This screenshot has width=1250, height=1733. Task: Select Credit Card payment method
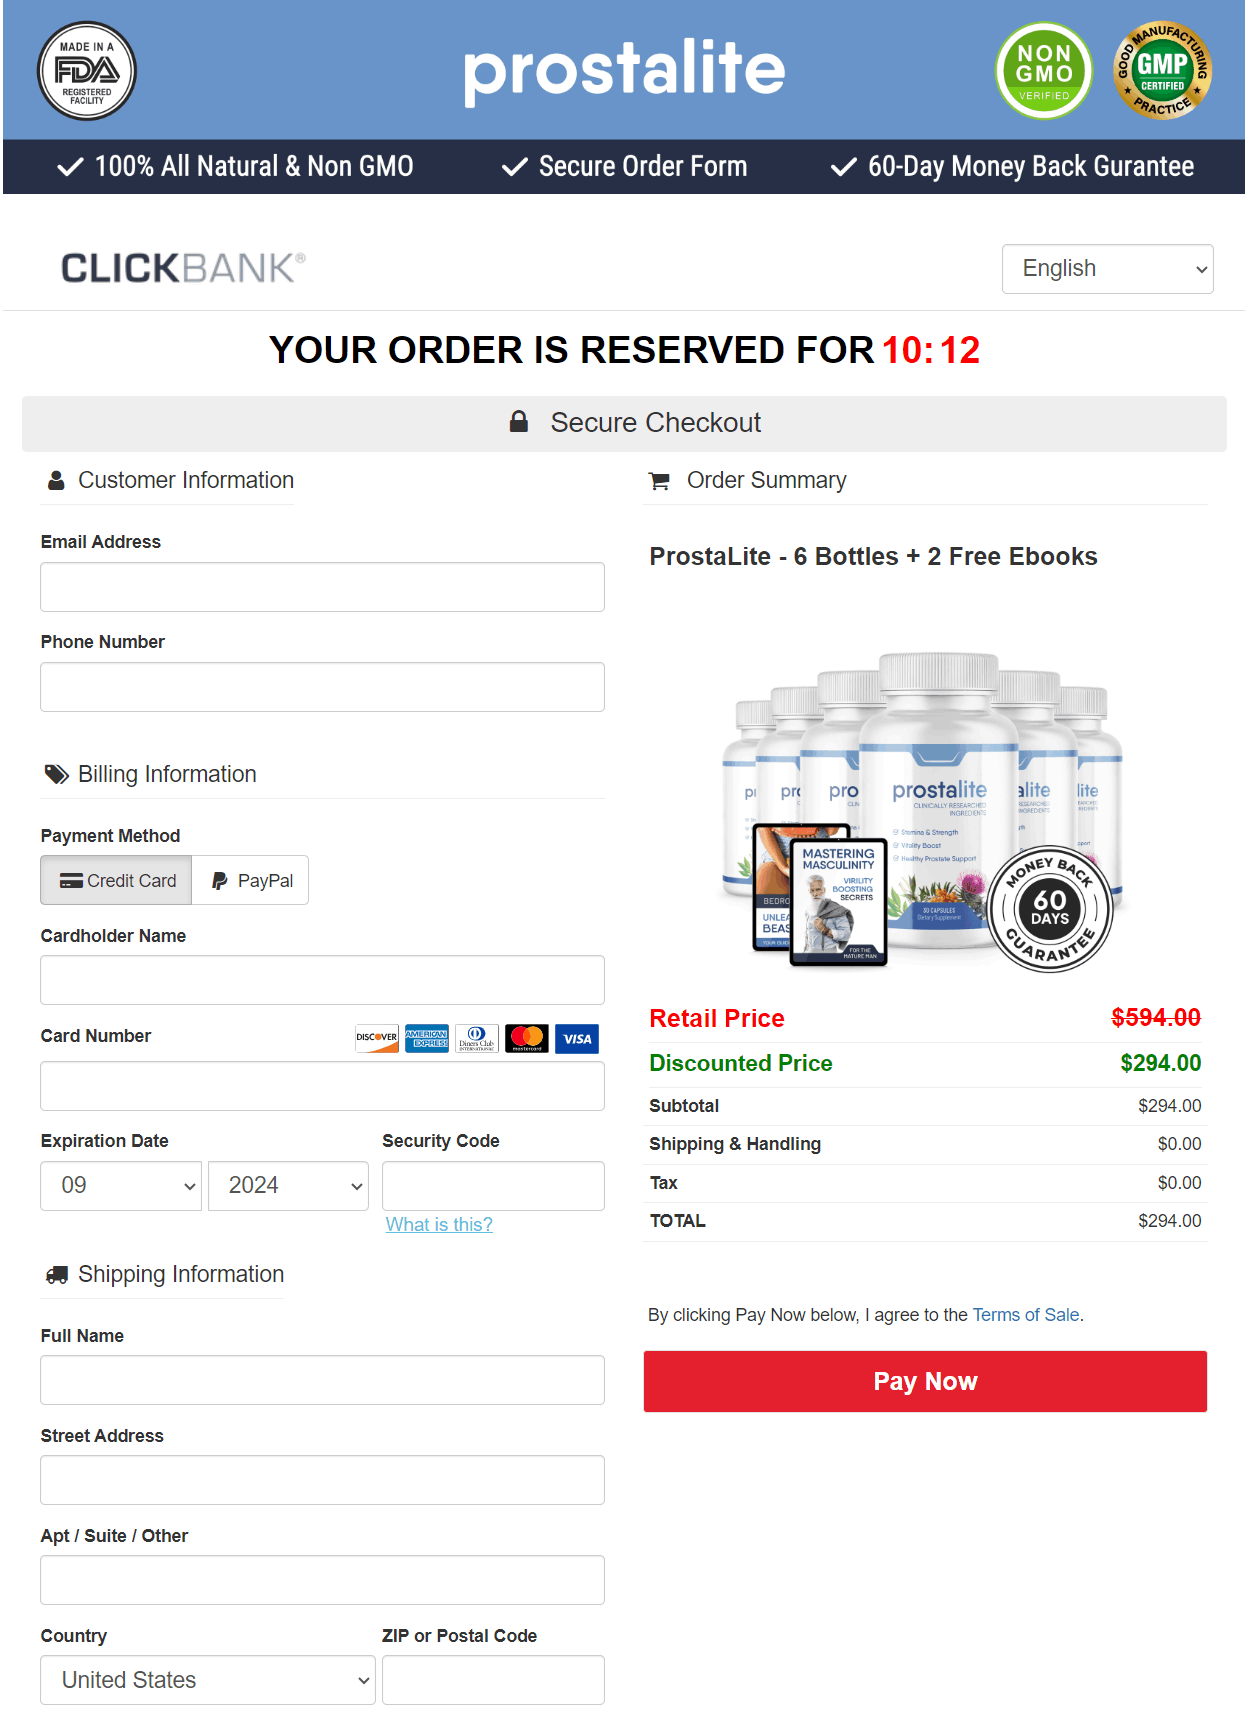tap(117, 881)
